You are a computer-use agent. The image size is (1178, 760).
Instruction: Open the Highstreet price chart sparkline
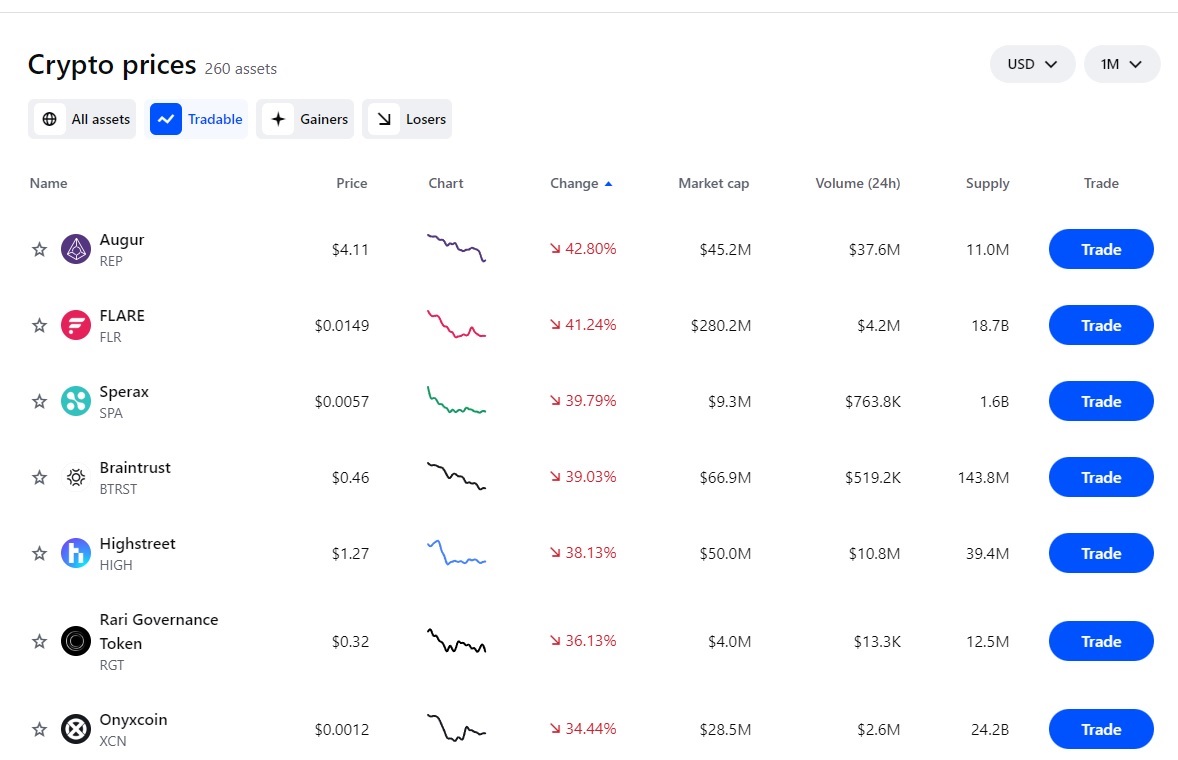click(x=456, y=553)
